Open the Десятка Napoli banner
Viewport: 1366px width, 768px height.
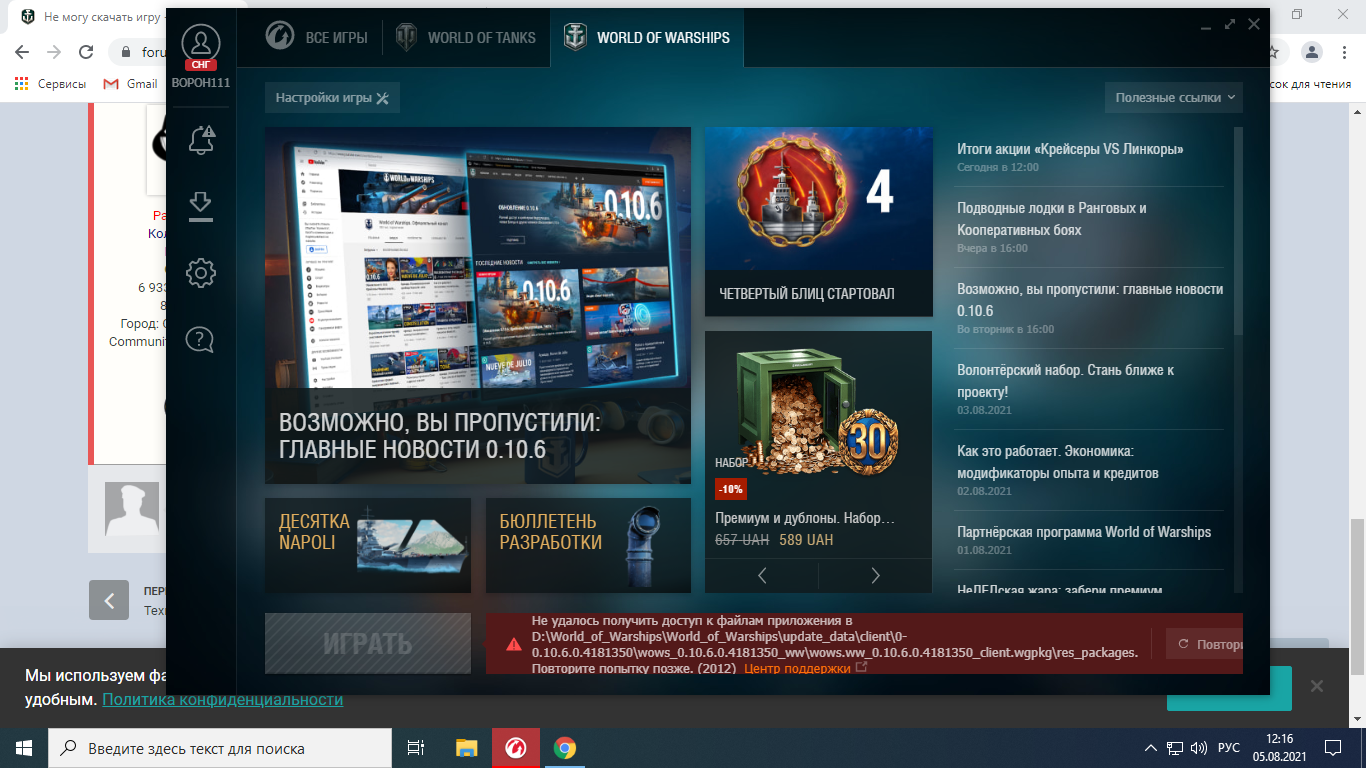click(368, 546)
